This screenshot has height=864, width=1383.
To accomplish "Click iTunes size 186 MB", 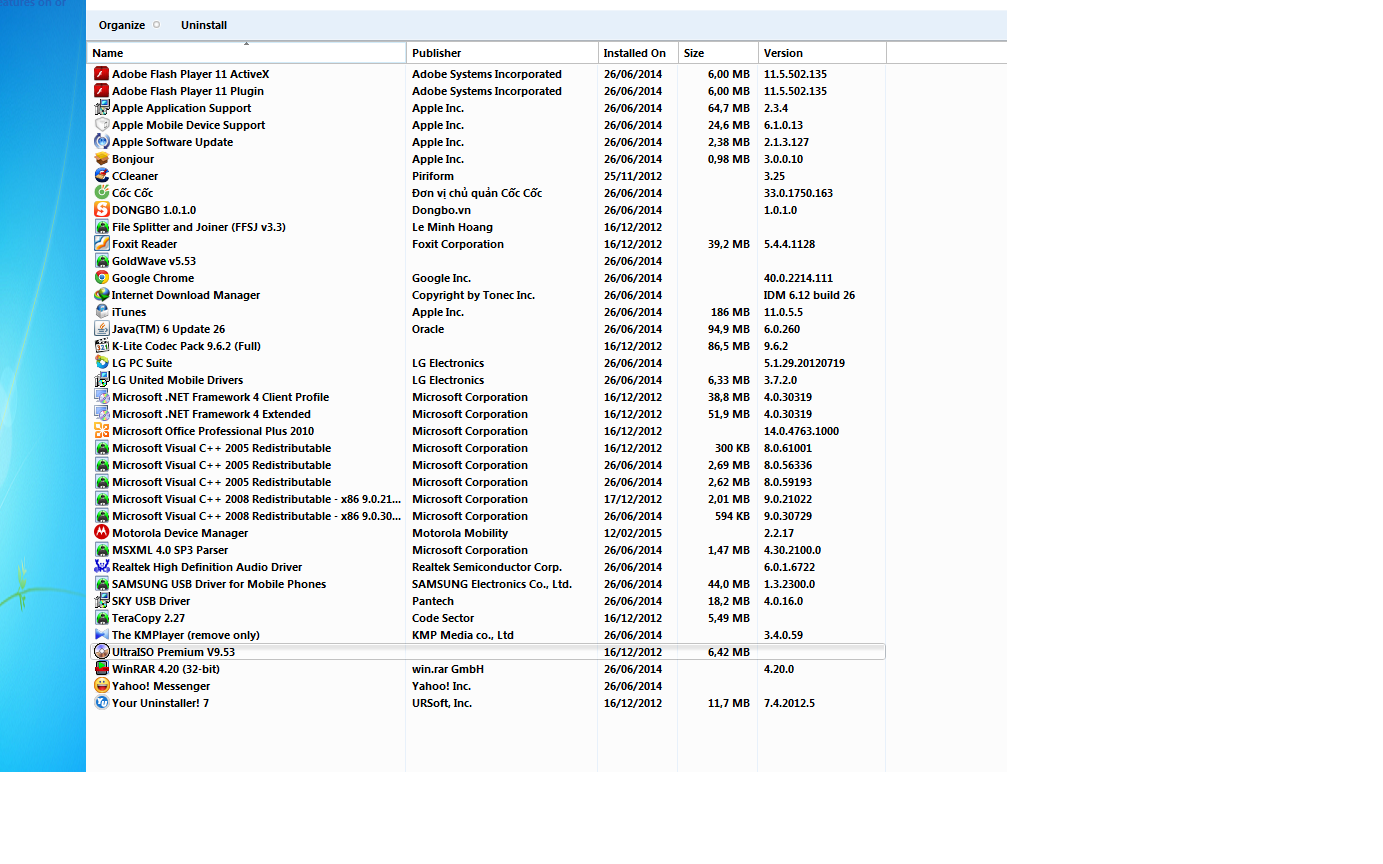I will 729,312.
